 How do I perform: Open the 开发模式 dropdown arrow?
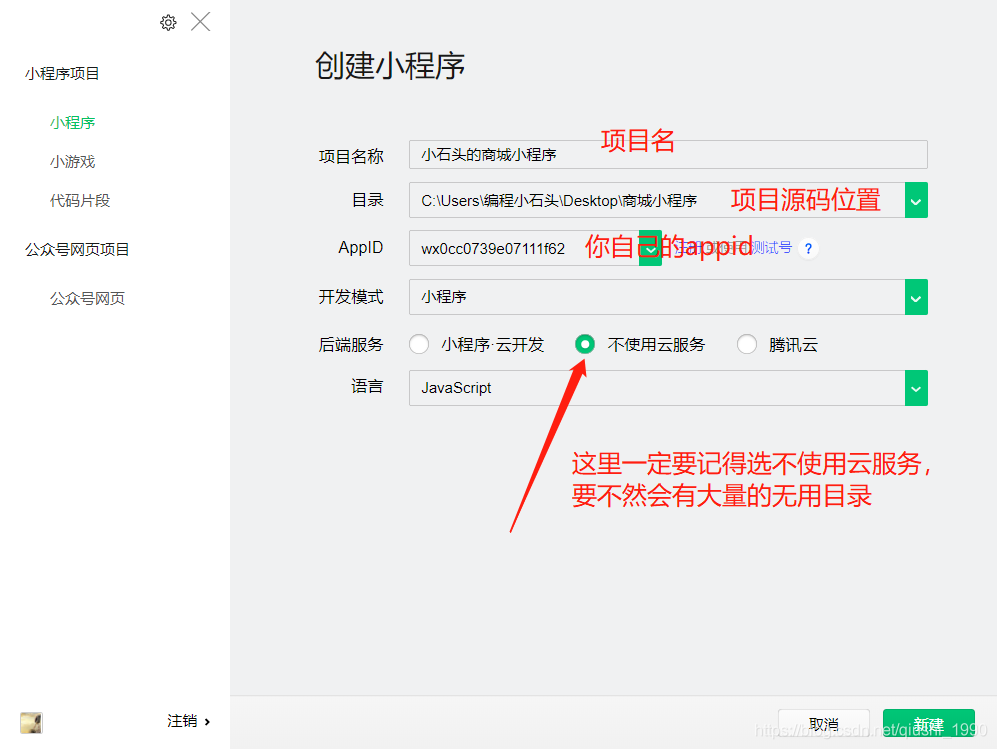point(916,297)
